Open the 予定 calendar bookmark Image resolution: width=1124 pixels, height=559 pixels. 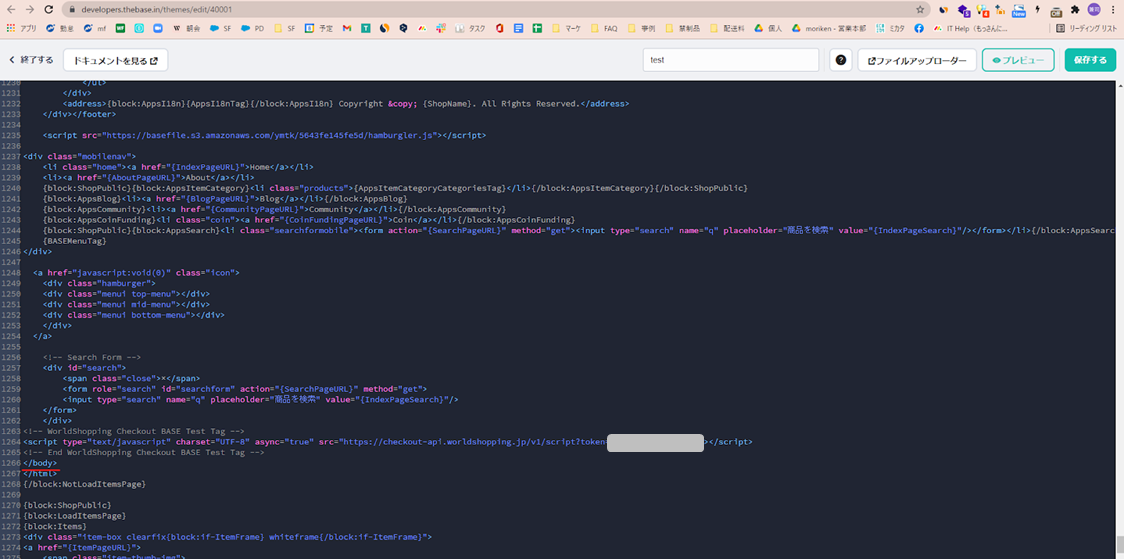pos(319,29)
